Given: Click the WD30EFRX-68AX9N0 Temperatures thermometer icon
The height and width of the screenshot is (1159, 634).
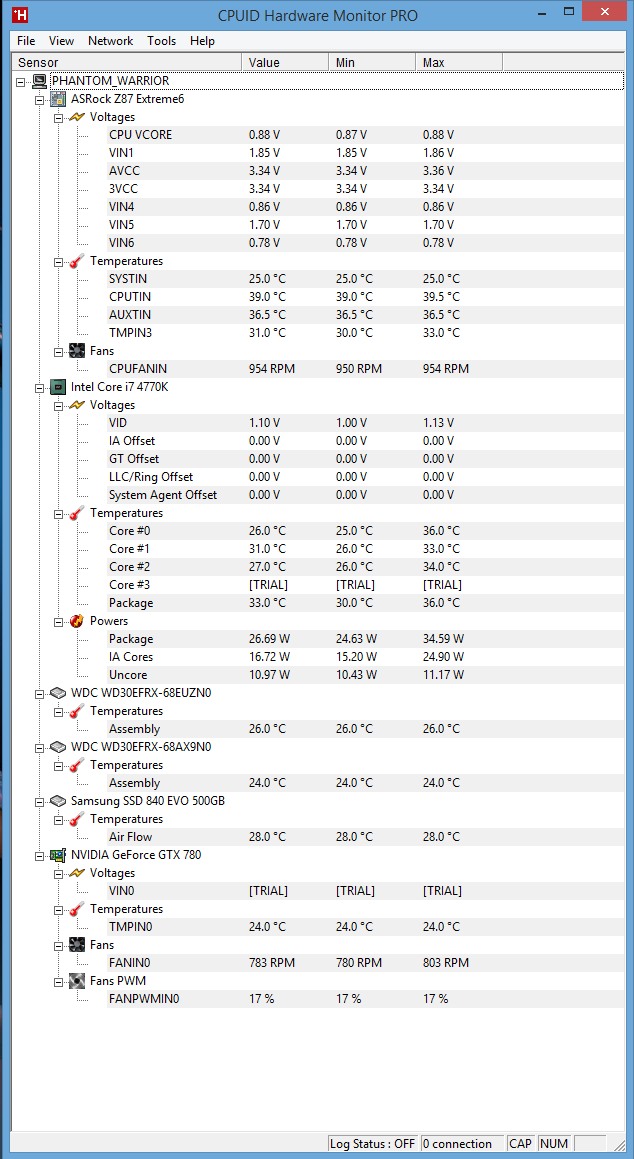Looking at the screenshot, I should pyautogui.click(x=77, y=765).
